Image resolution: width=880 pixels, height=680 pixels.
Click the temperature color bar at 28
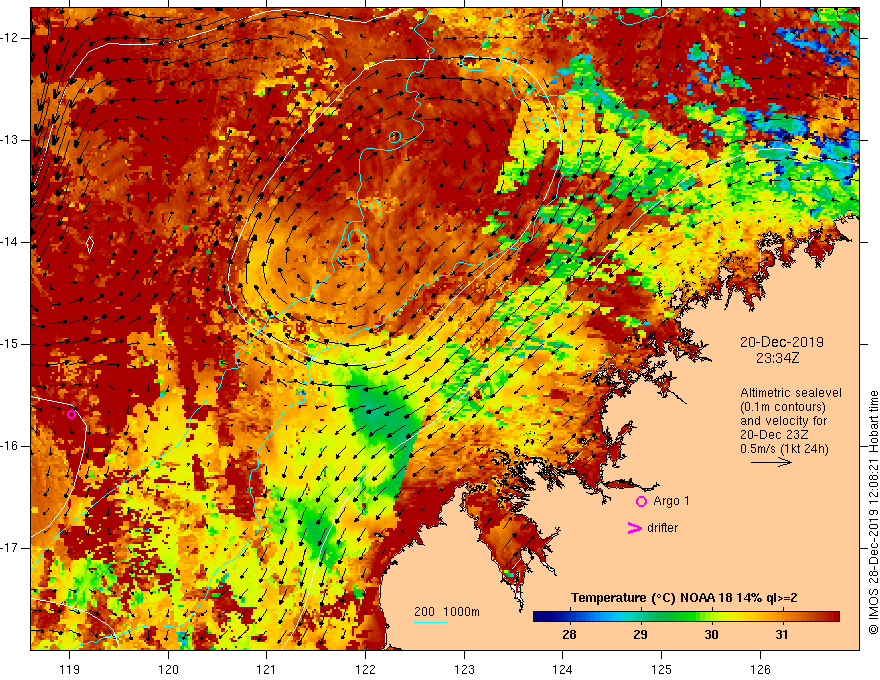pyautogui.click(x=570, y=617)
